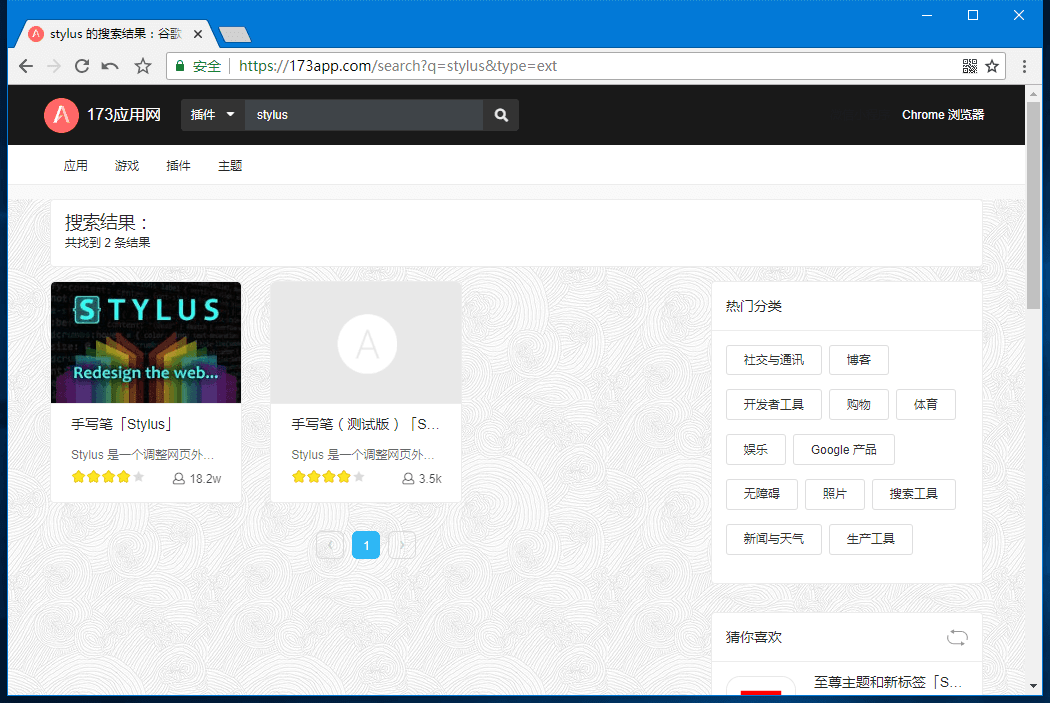Click the search magnifier icon

[500, 115]
